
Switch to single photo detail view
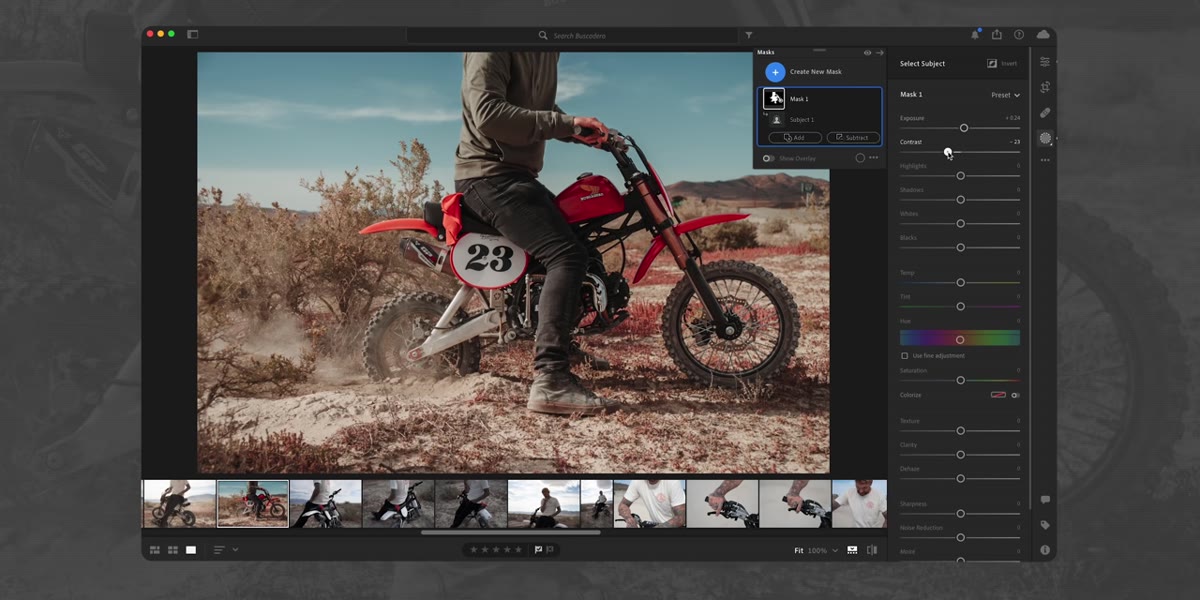(x=191, y=550)
